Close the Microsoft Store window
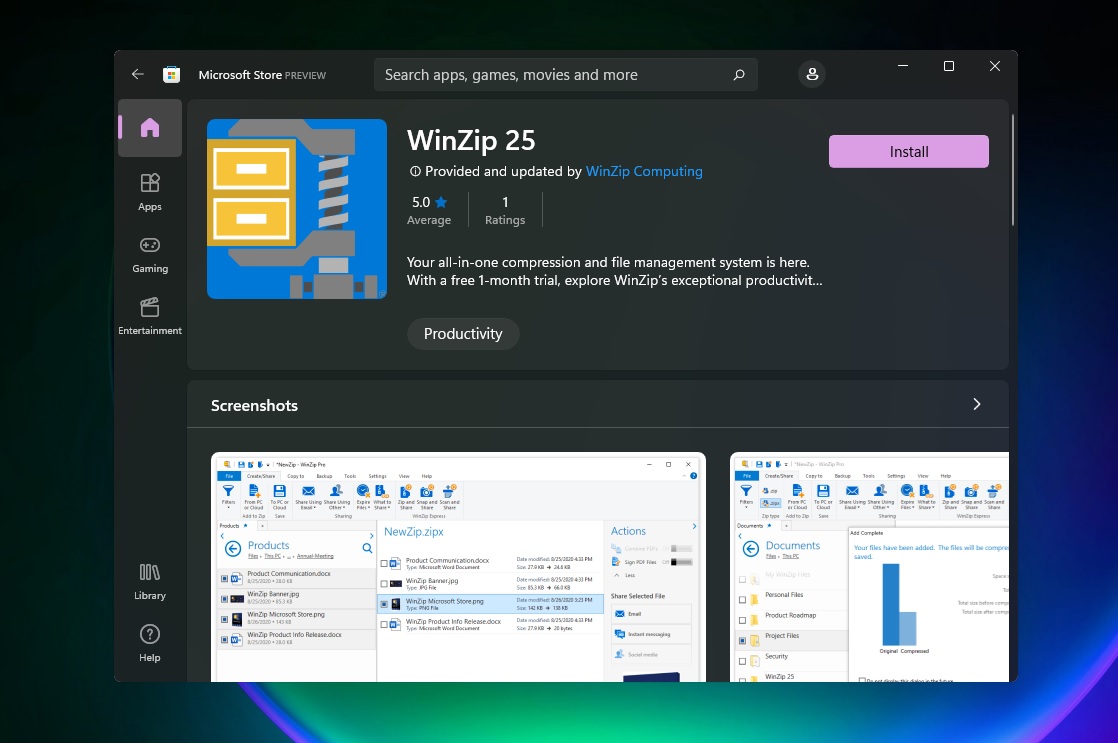Image resolution: width=1118 pixels, height=743 pixels. click(x=995, y=66)
